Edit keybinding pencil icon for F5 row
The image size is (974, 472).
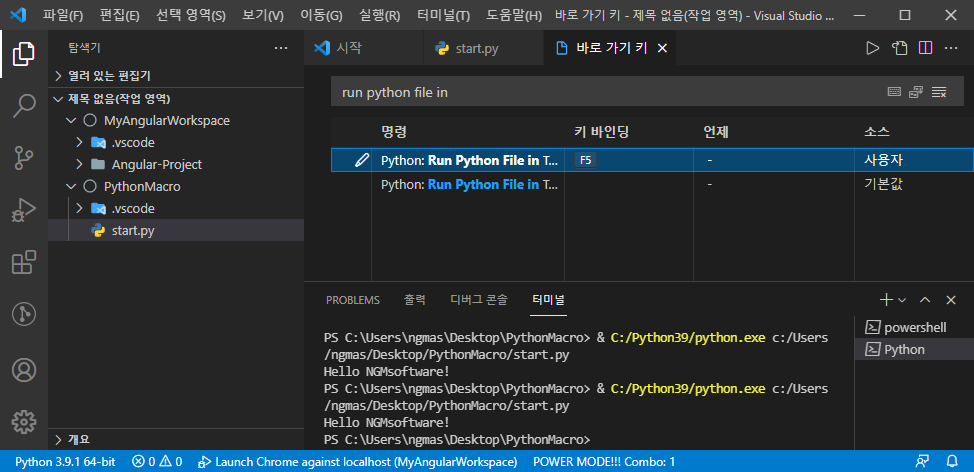coord(361,160)
